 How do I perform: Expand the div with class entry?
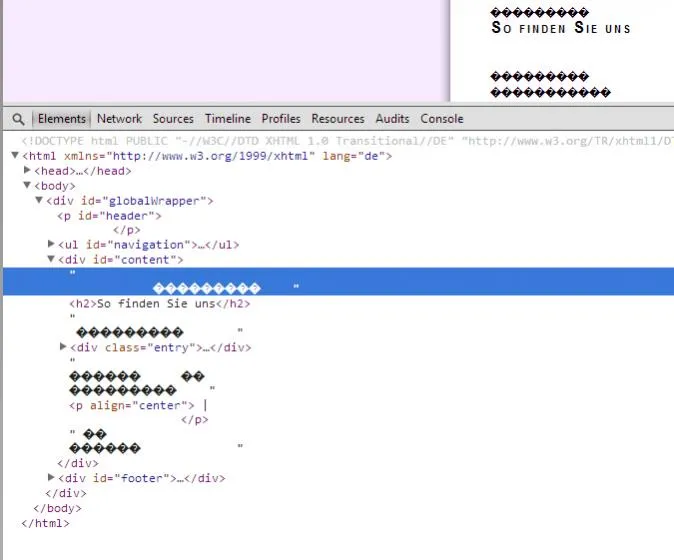63,346
